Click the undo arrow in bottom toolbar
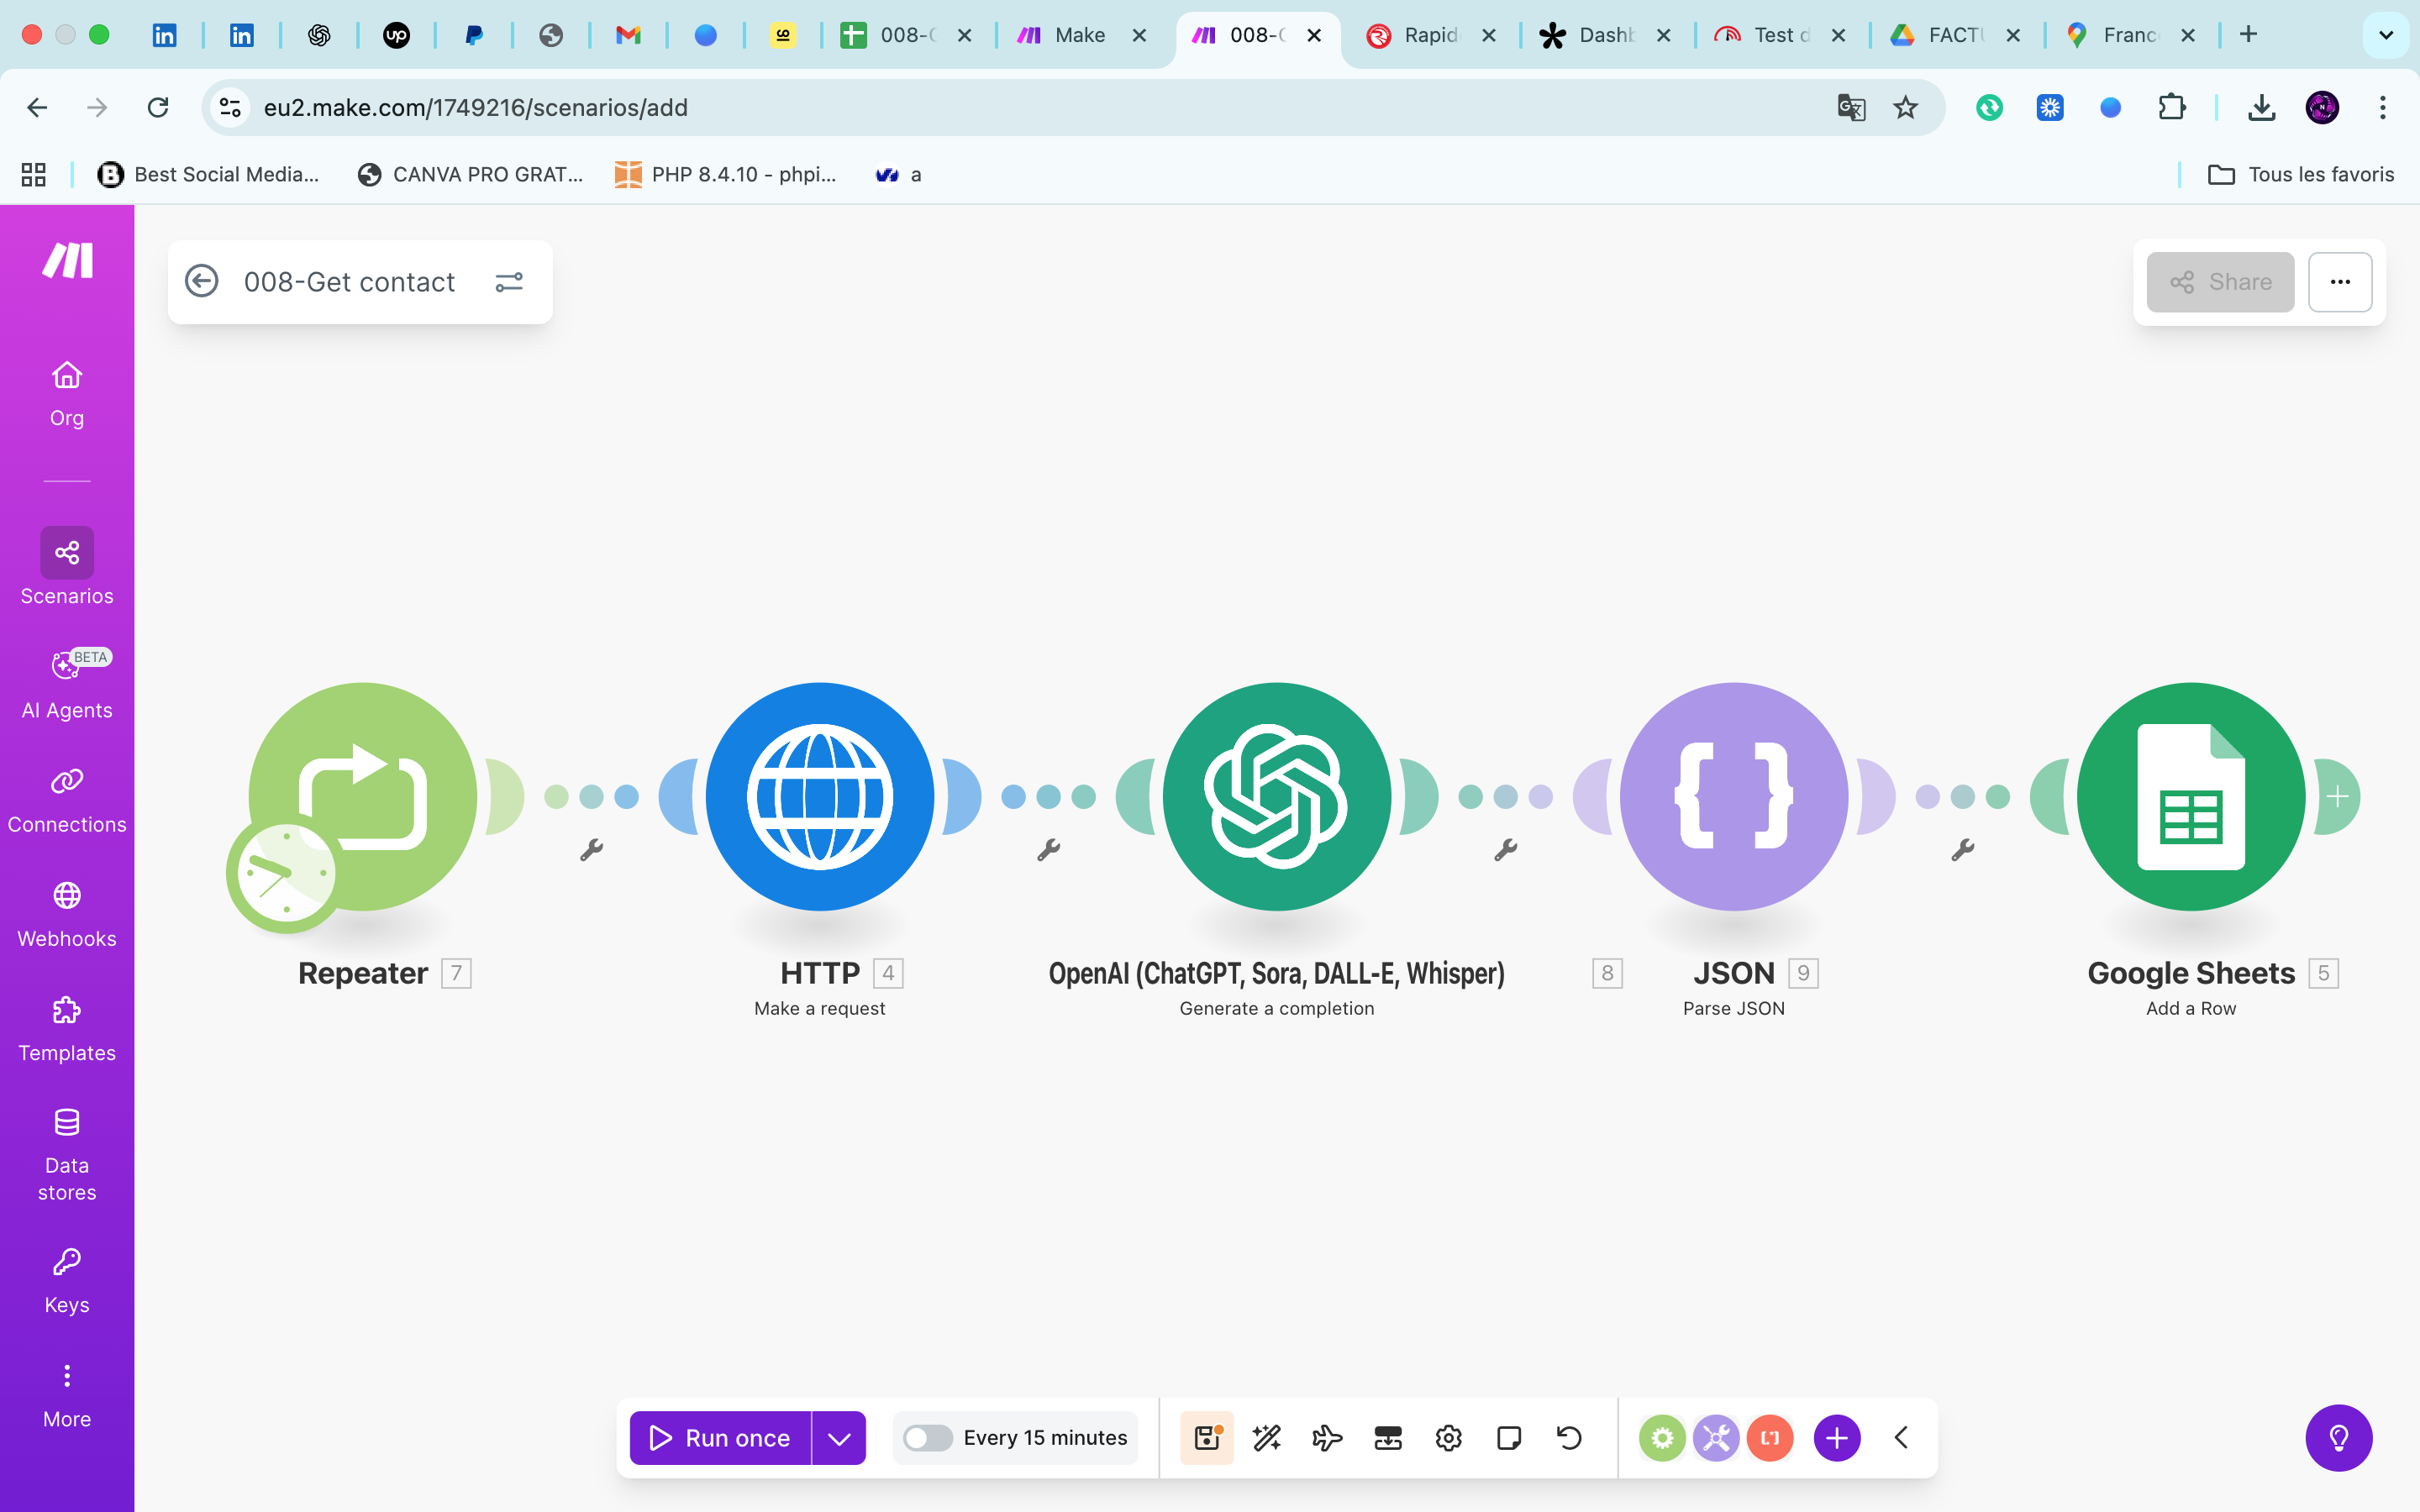 (1569, 1438)
